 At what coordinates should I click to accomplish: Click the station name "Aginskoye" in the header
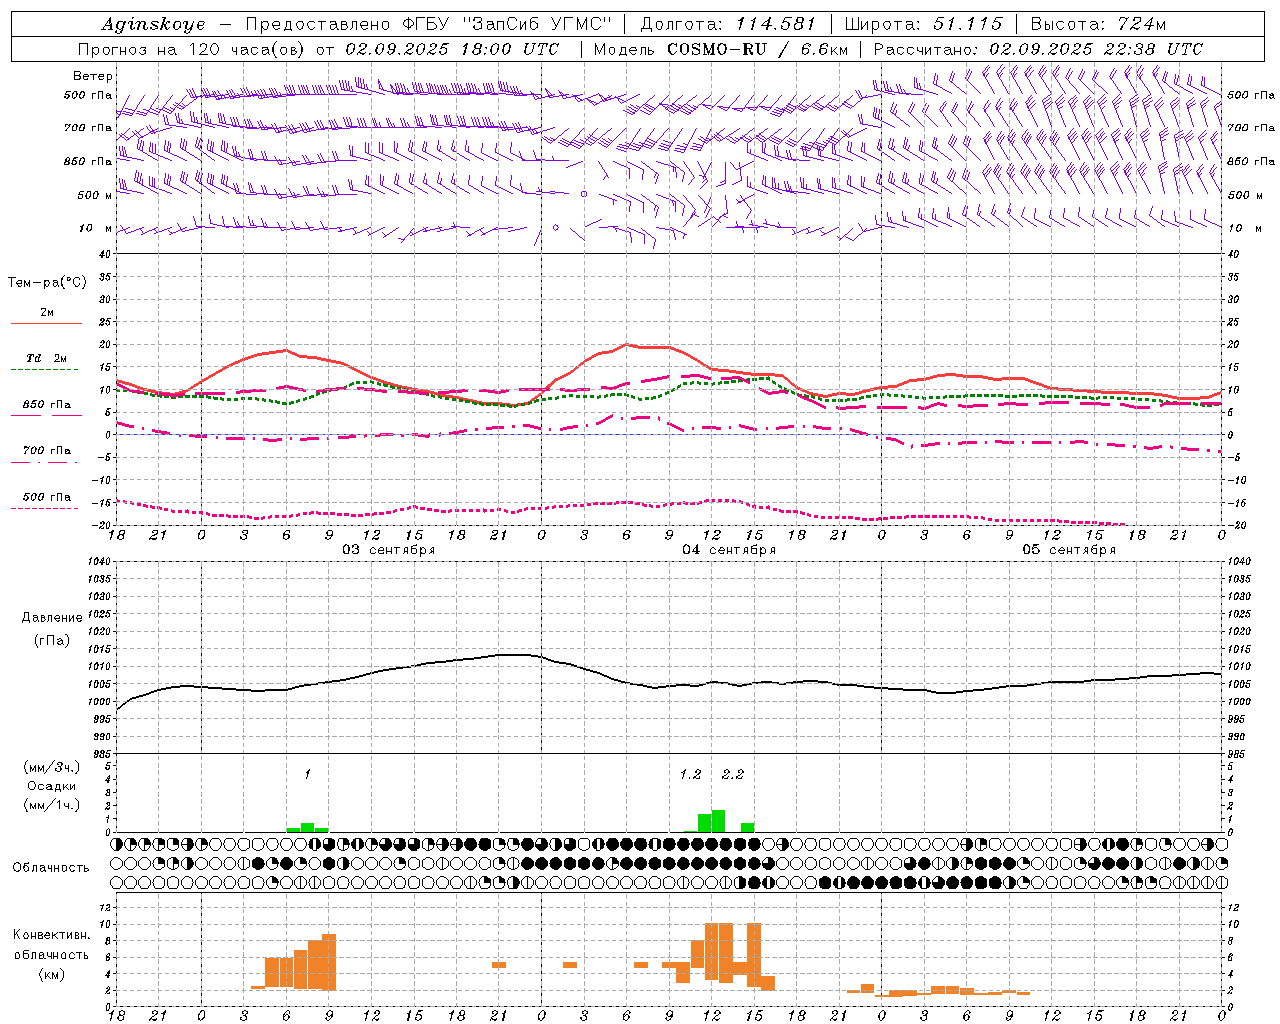(153, 24)
